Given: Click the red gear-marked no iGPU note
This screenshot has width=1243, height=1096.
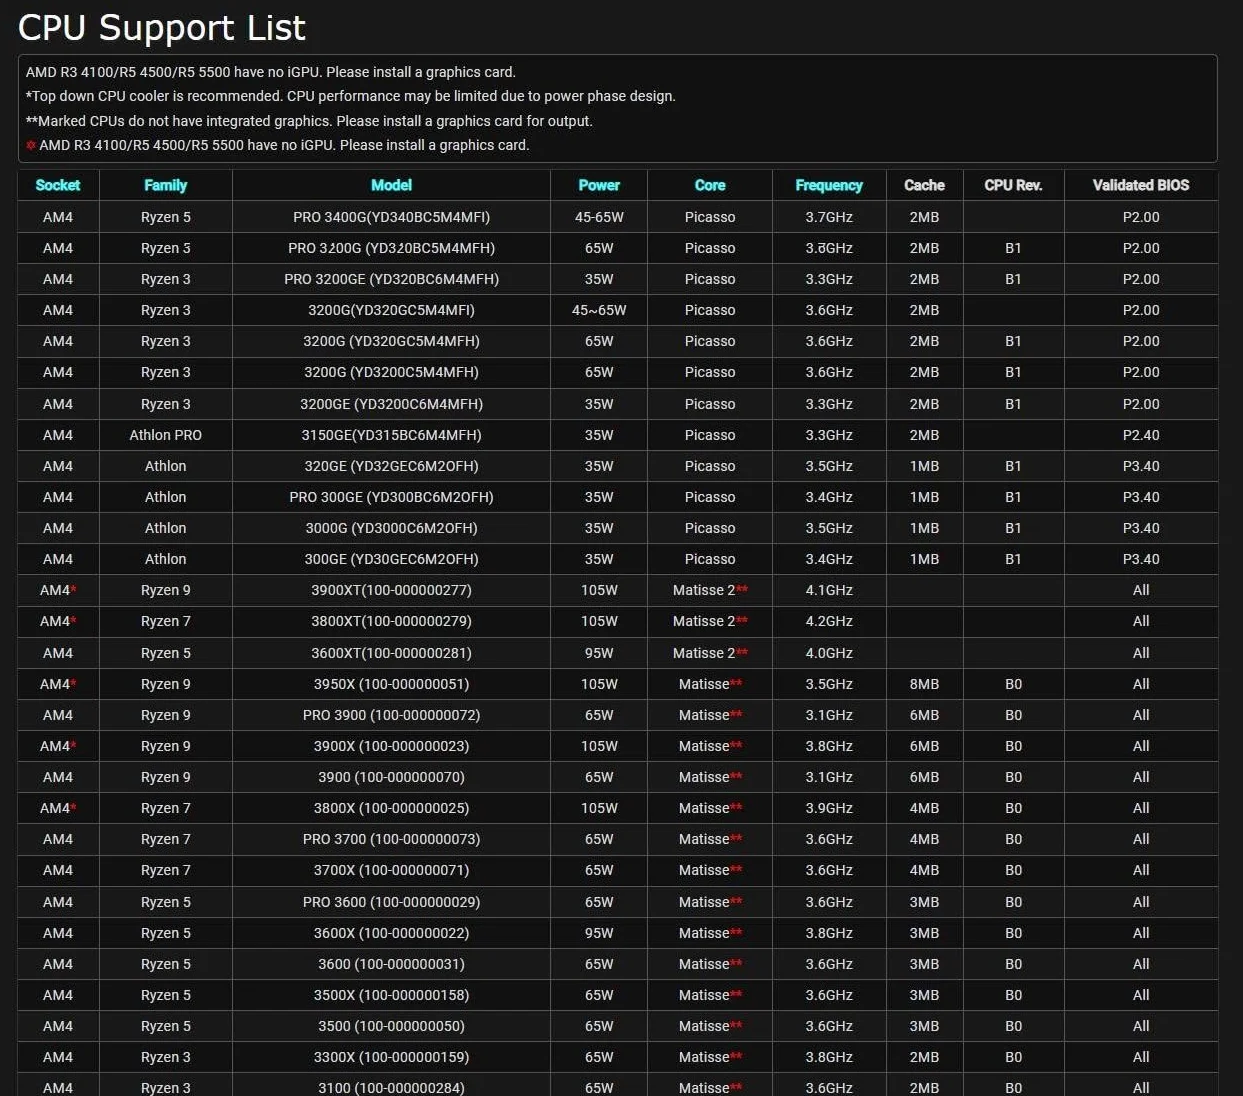Looking at the screenshot, I should (x=278, y=145).
